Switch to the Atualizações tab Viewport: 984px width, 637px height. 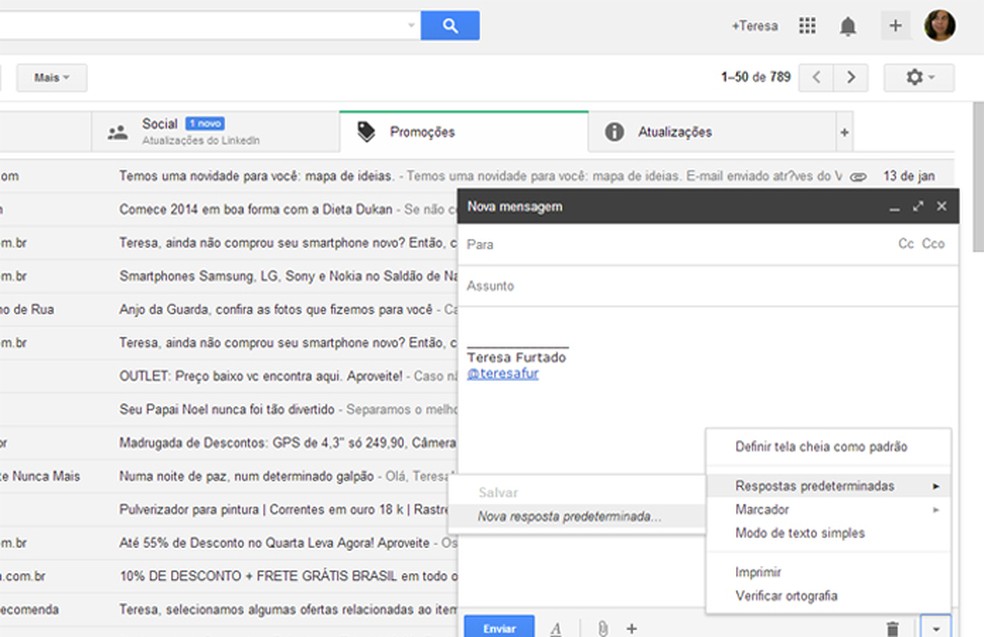pyautogui.click(x=712, y=132)
